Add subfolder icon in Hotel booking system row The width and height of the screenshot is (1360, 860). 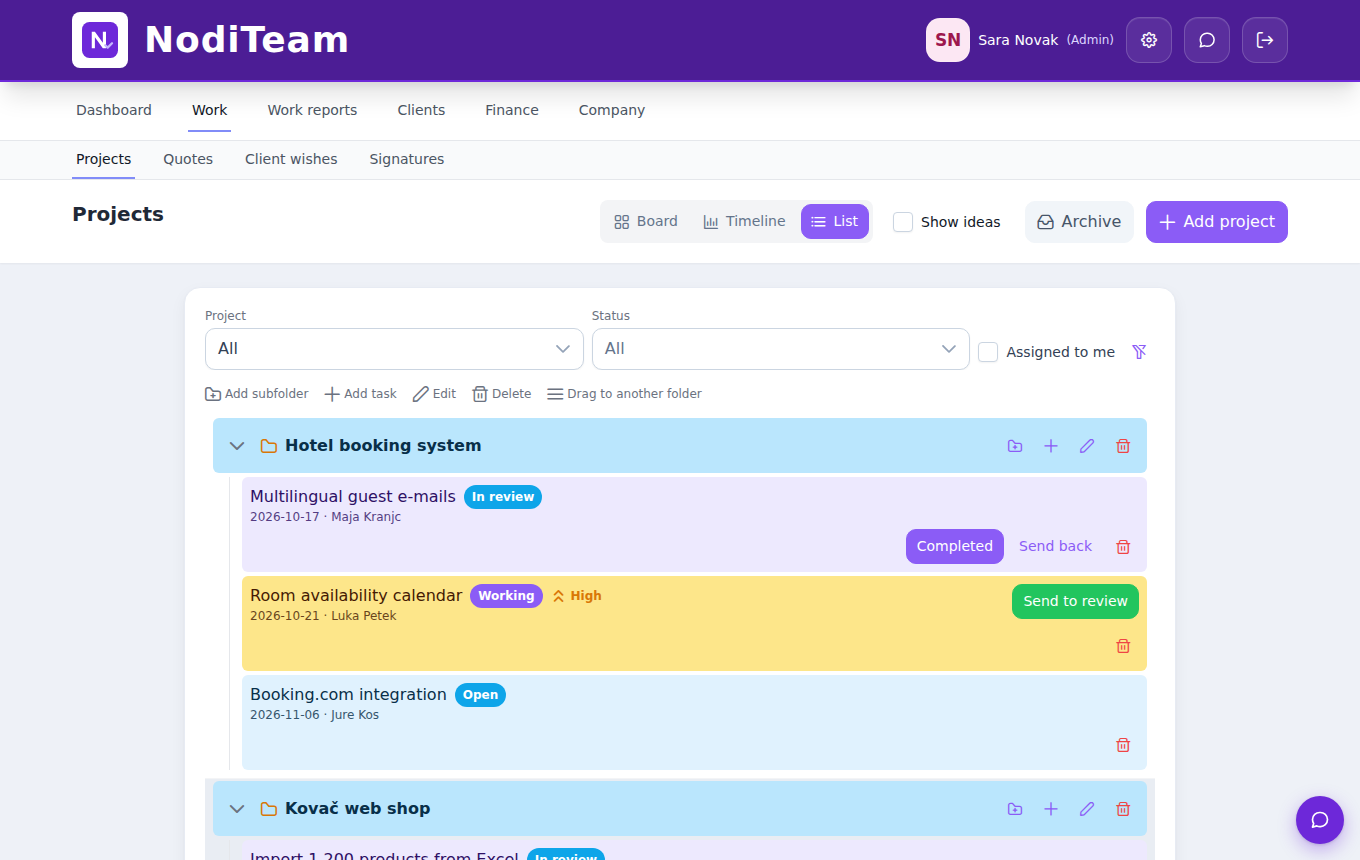[x=1015, y=446]
